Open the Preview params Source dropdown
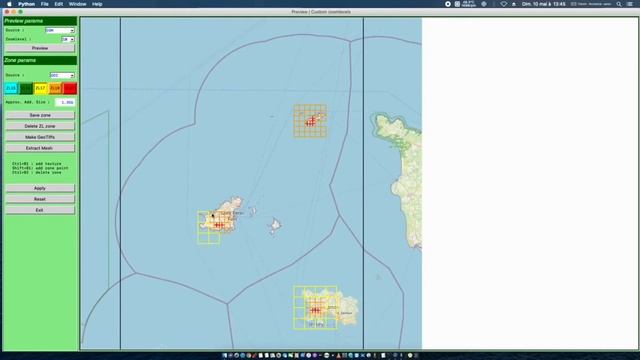Viewport: 640px width, 360px height. point(60,31)
